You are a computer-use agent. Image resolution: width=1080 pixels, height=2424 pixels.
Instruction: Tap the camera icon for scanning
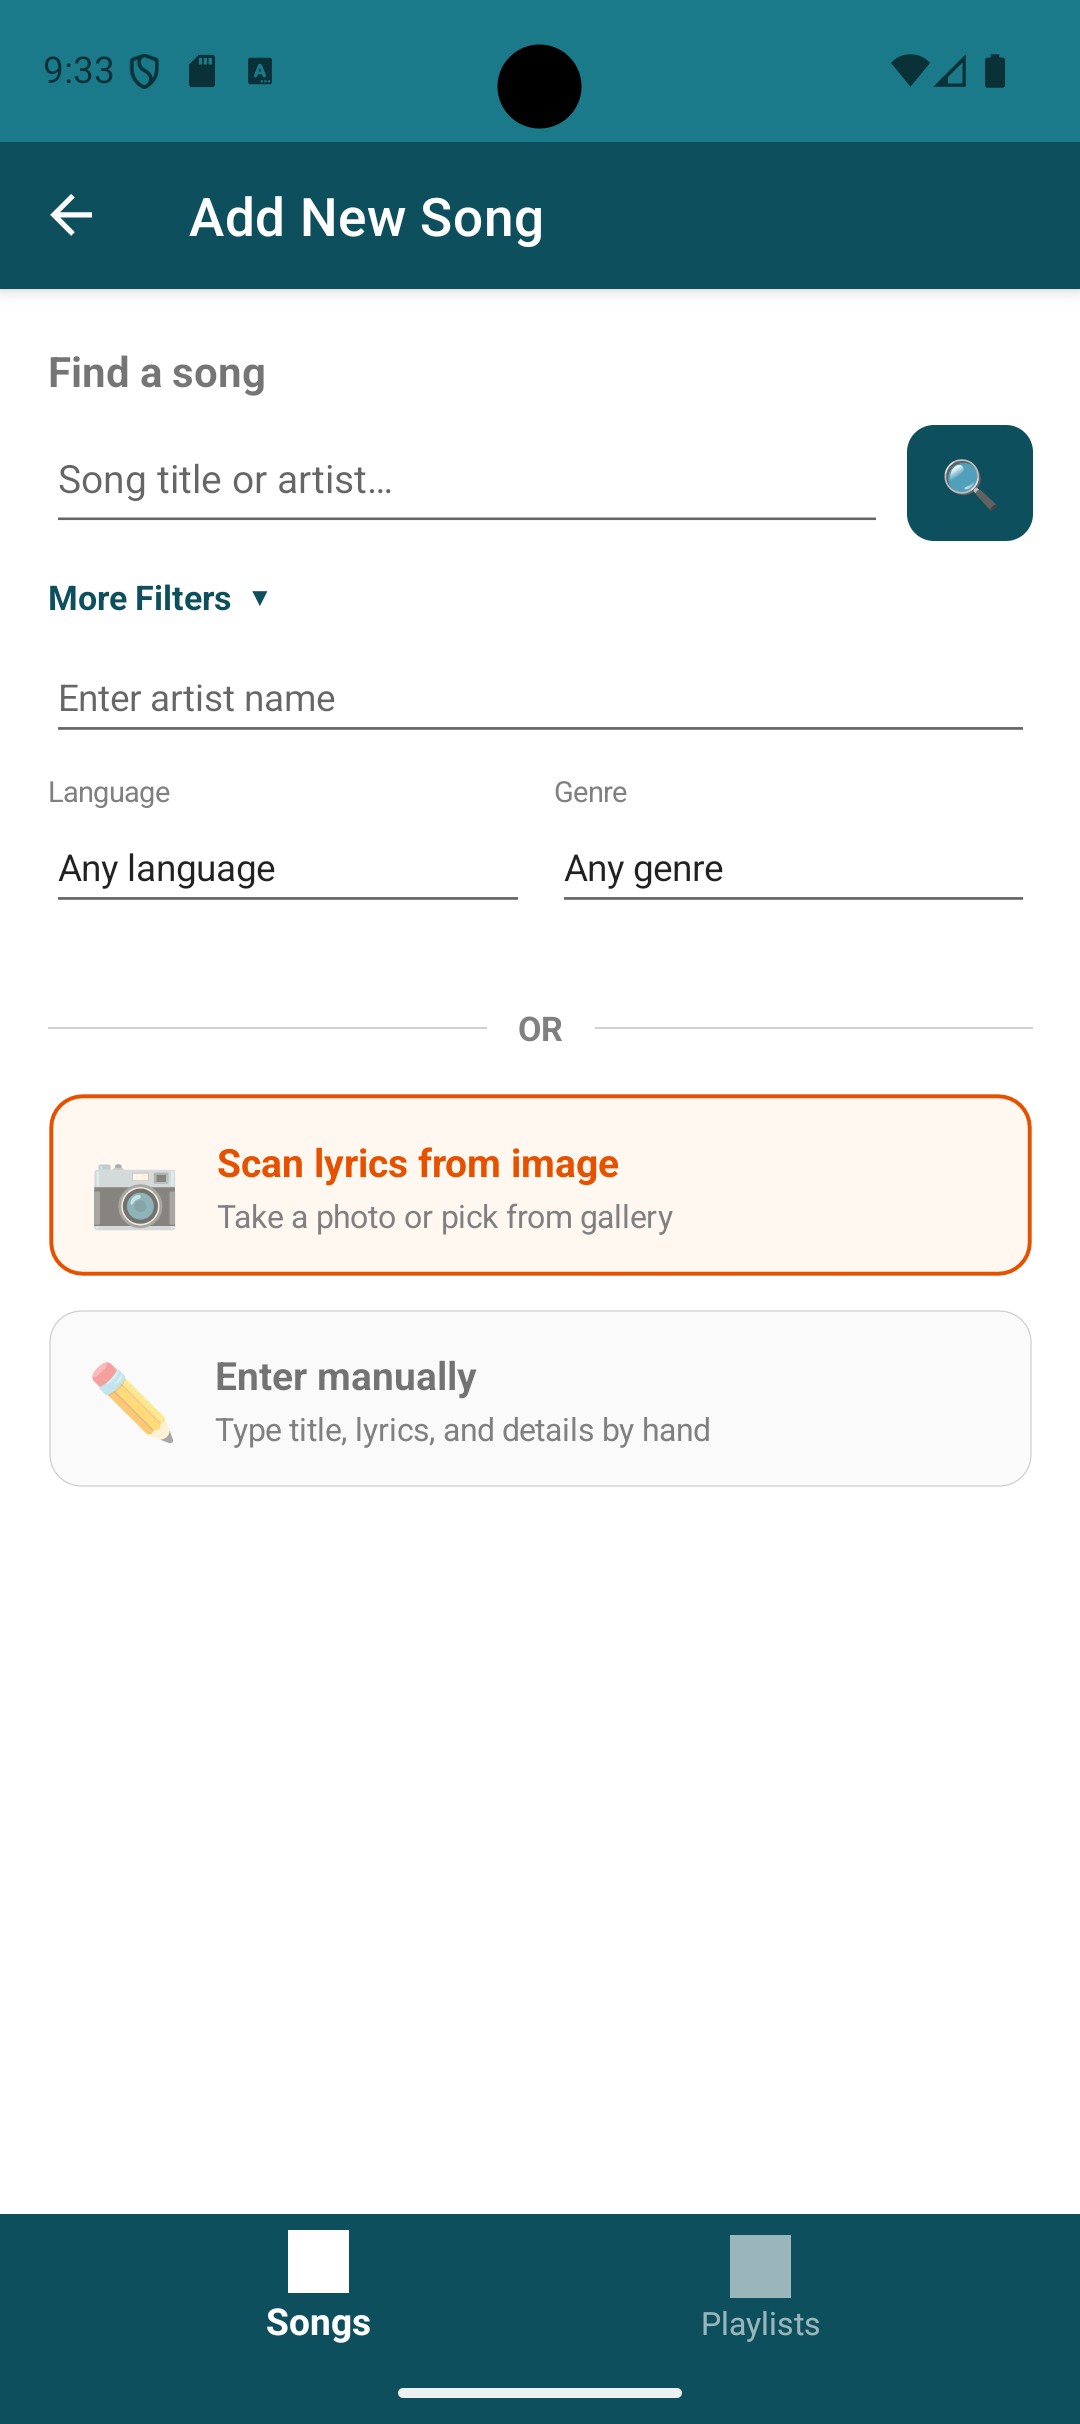tap(134, 1195)
